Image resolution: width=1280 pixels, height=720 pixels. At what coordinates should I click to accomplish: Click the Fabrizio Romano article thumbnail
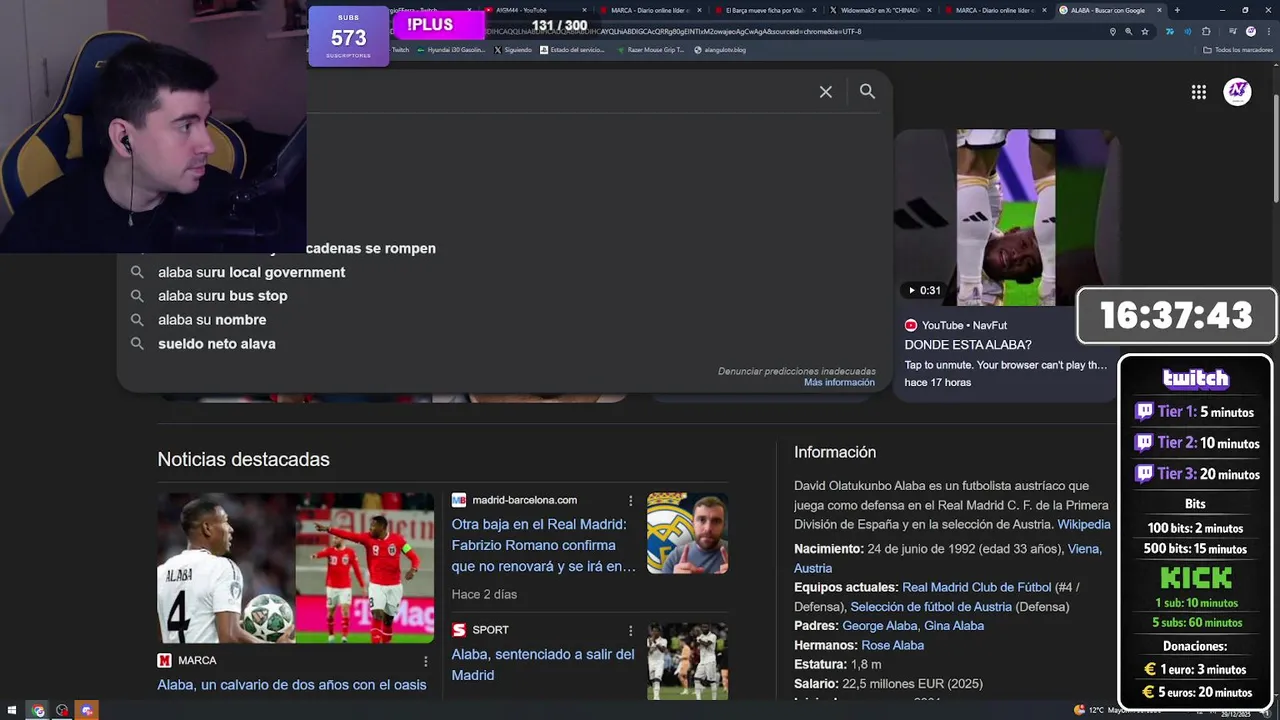(x=687, y=533)
